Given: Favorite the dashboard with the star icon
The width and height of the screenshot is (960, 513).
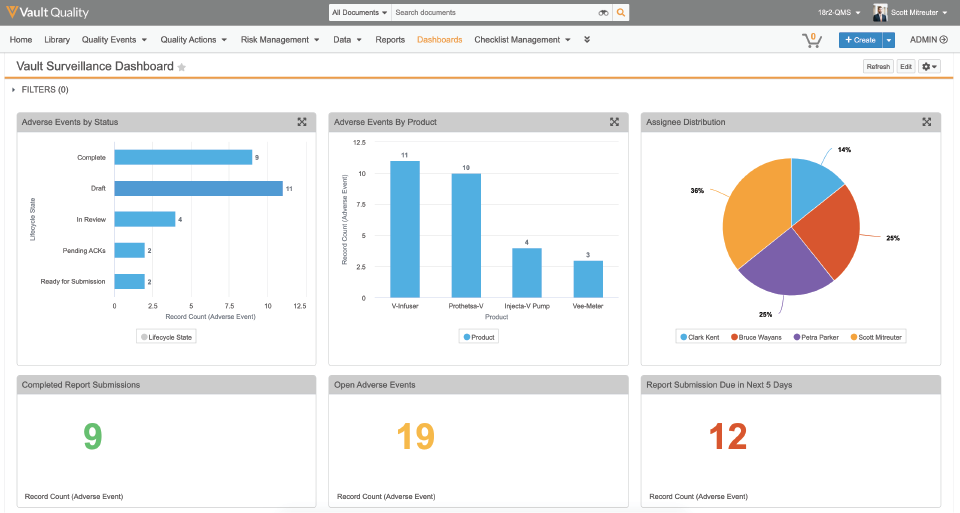Looking at the screenshot, I should [182, 67].
